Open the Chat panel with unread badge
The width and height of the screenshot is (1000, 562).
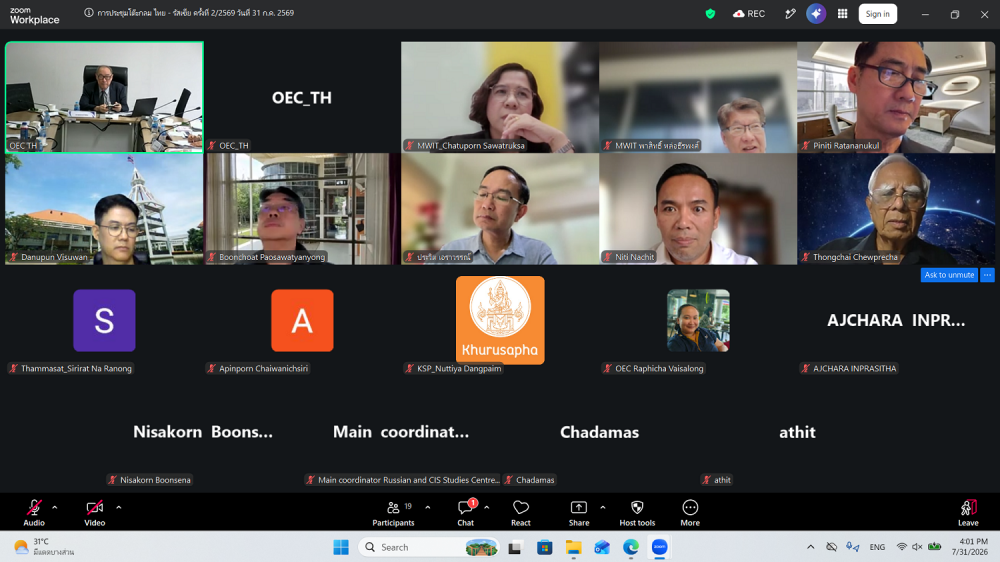tap(466, 512)
